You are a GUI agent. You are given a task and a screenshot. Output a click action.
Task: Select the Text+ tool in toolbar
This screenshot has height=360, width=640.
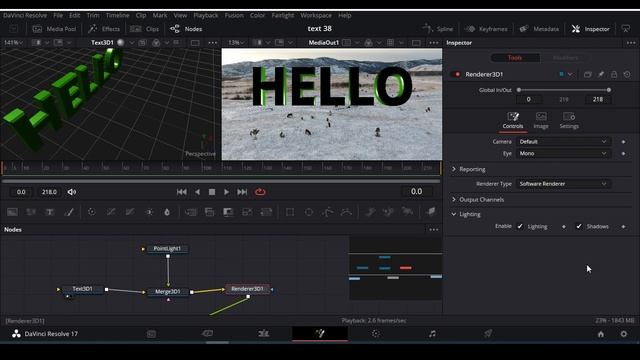(x=50, y=212)
